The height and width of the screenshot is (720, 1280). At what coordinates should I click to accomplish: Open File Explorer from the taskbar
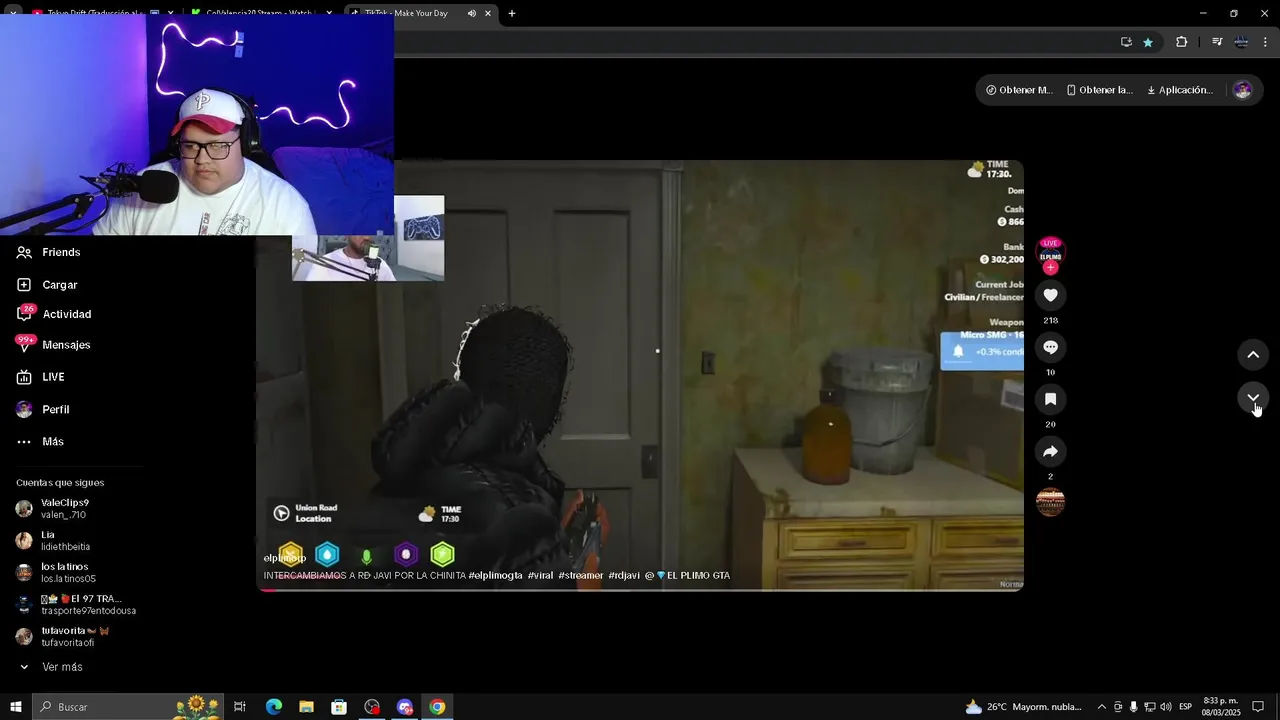(306, 707)
